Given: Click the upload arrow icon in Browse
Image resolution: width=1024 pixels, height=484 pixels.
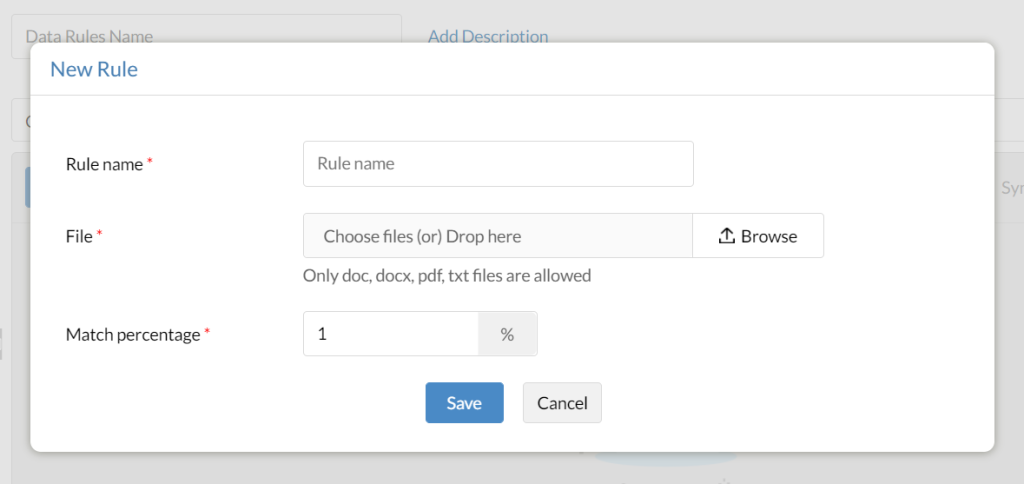Looking at the screenshot, I should (727, 236).
